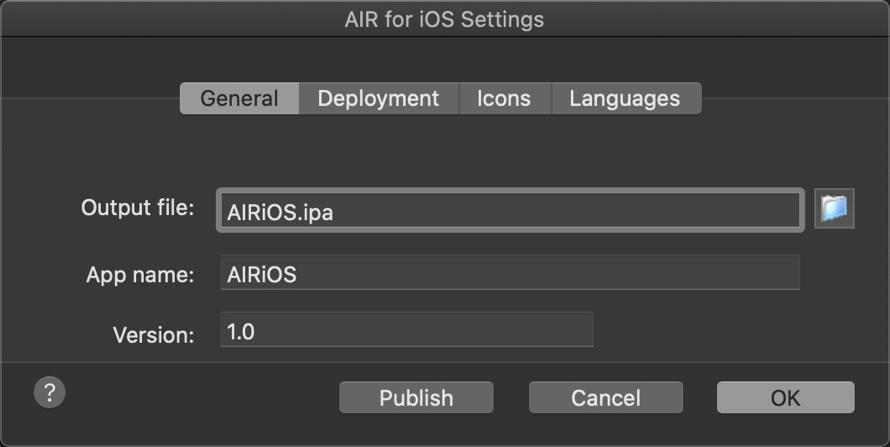Click the 'App name:' label

(x=140, y=275)
